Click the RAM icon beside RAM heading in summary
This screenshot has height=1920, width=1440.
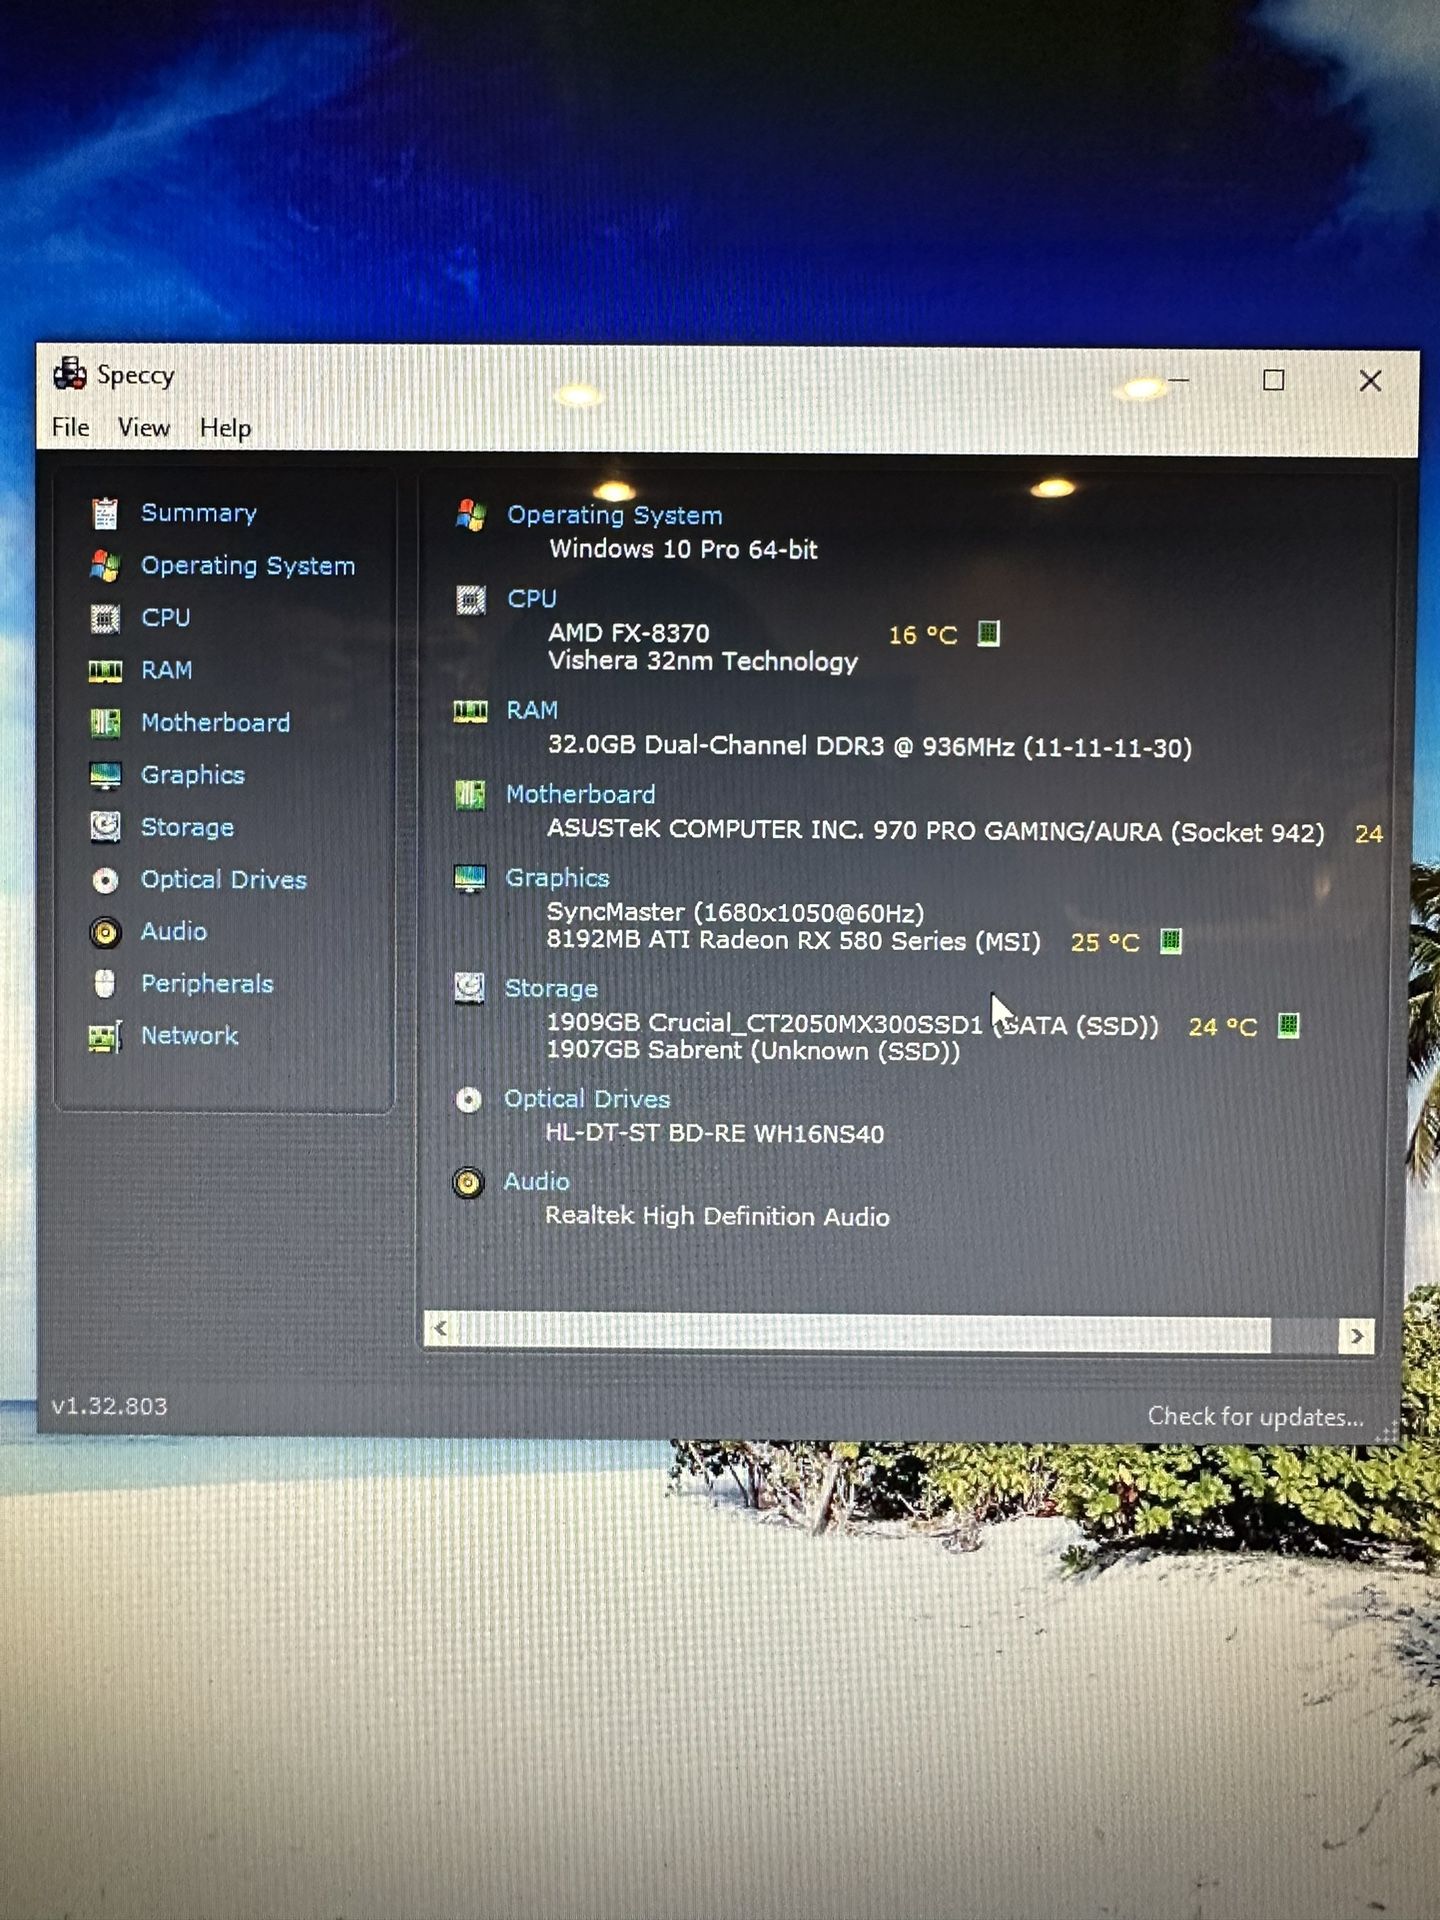[x=470, y=711]
